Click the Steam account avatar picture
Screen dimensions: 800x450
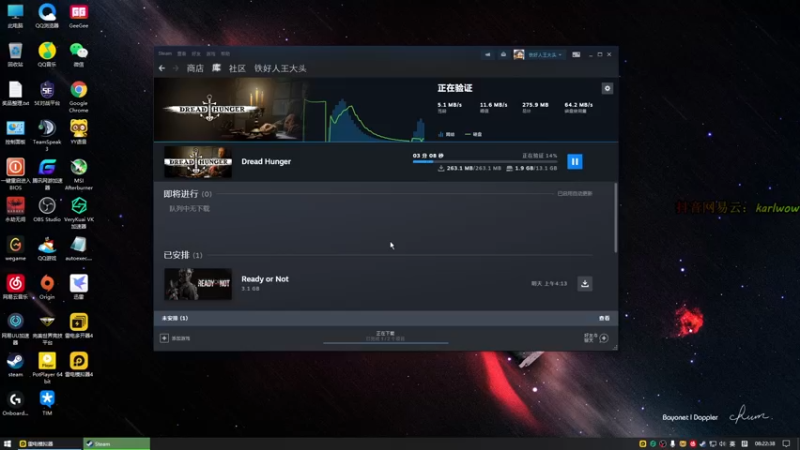point(519,55)
